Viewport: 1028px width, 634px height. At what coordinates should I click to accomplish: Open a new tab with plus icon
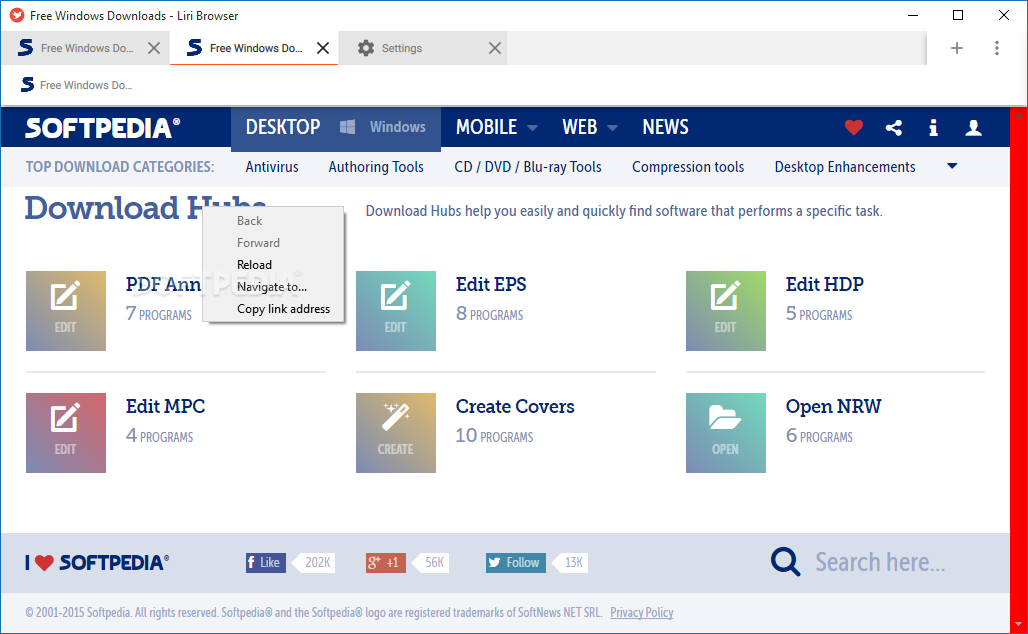point(957,48)
